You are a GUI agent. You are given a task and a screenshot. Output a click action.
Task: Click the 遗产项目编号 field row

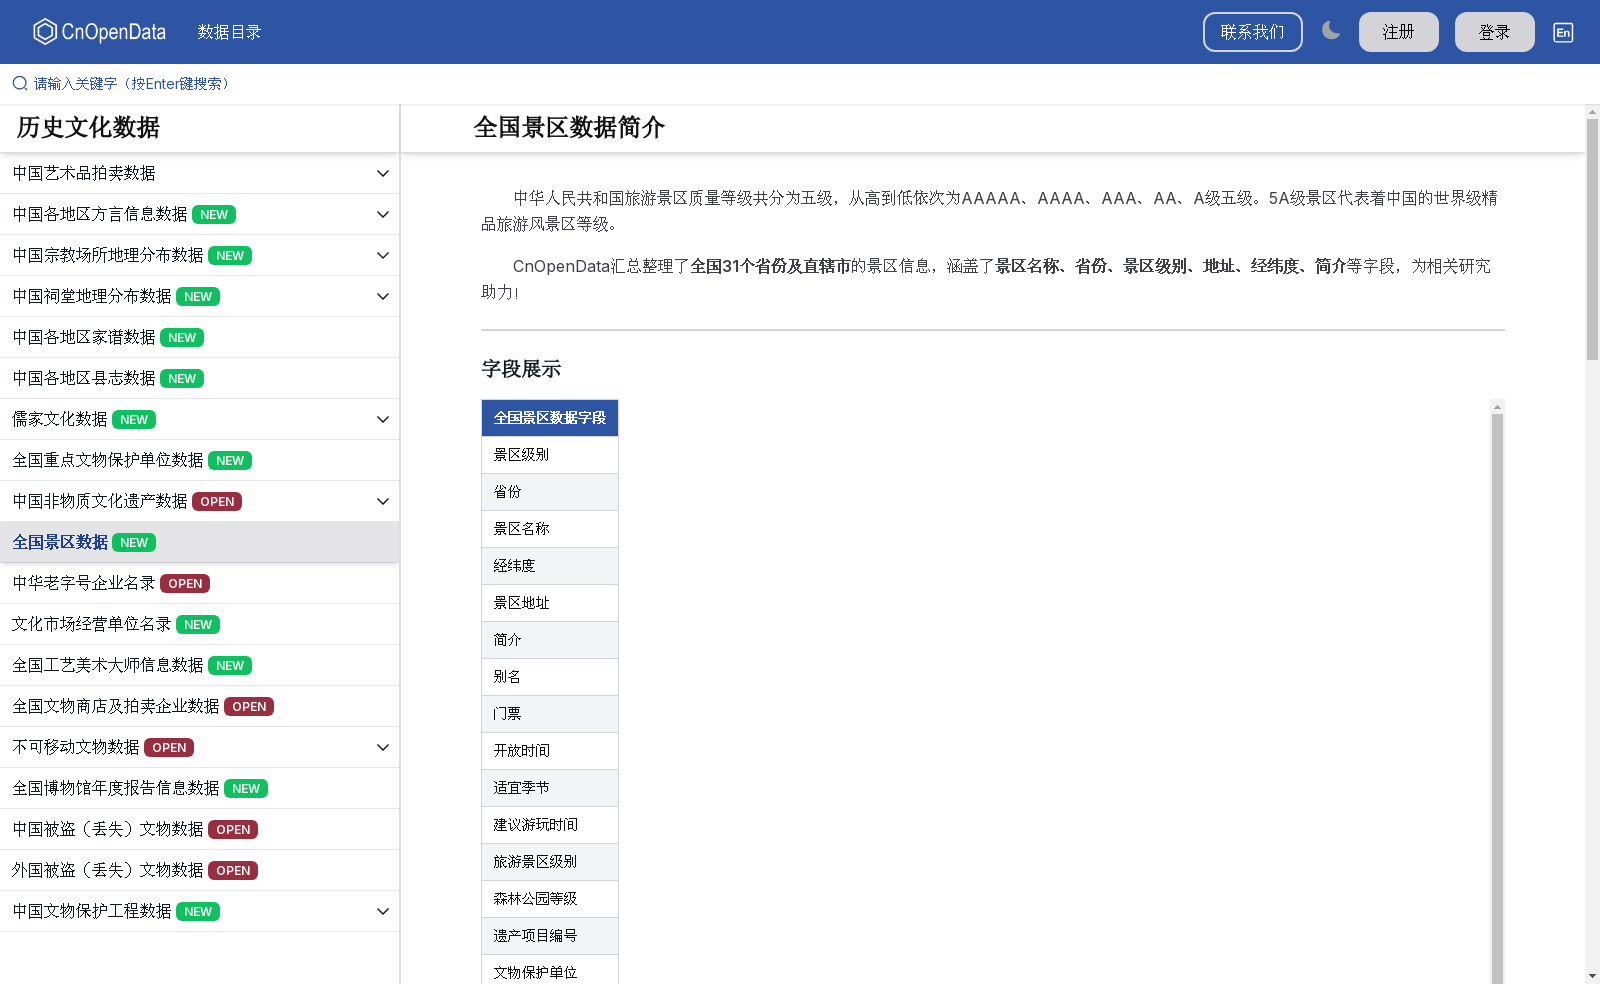pos(550,936)
